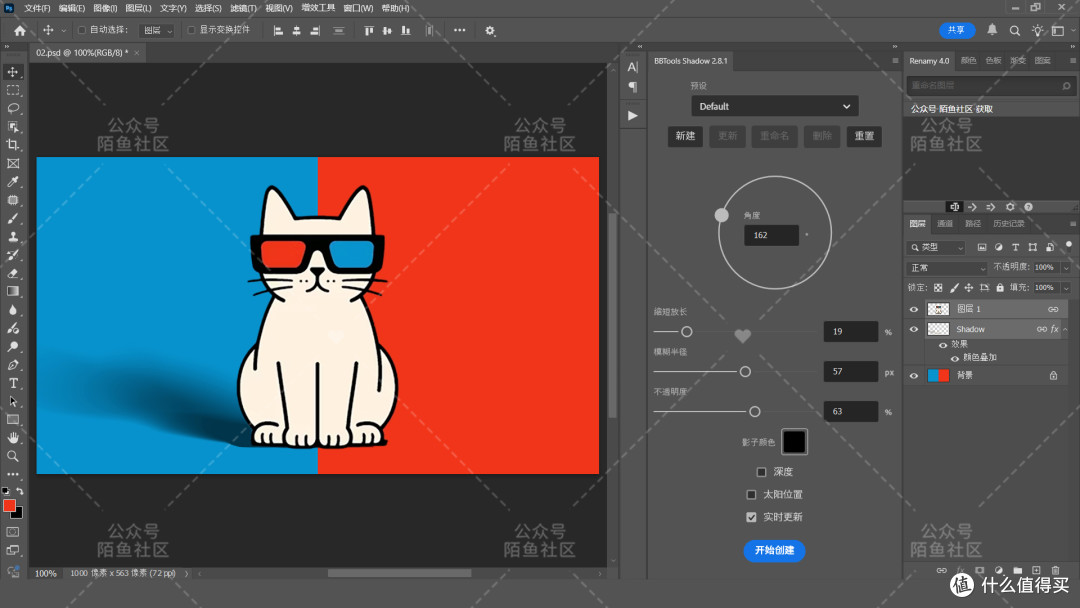Hide the Shadow layer
The height and width of the screenshot is (608, 1080).
point(914,329)
